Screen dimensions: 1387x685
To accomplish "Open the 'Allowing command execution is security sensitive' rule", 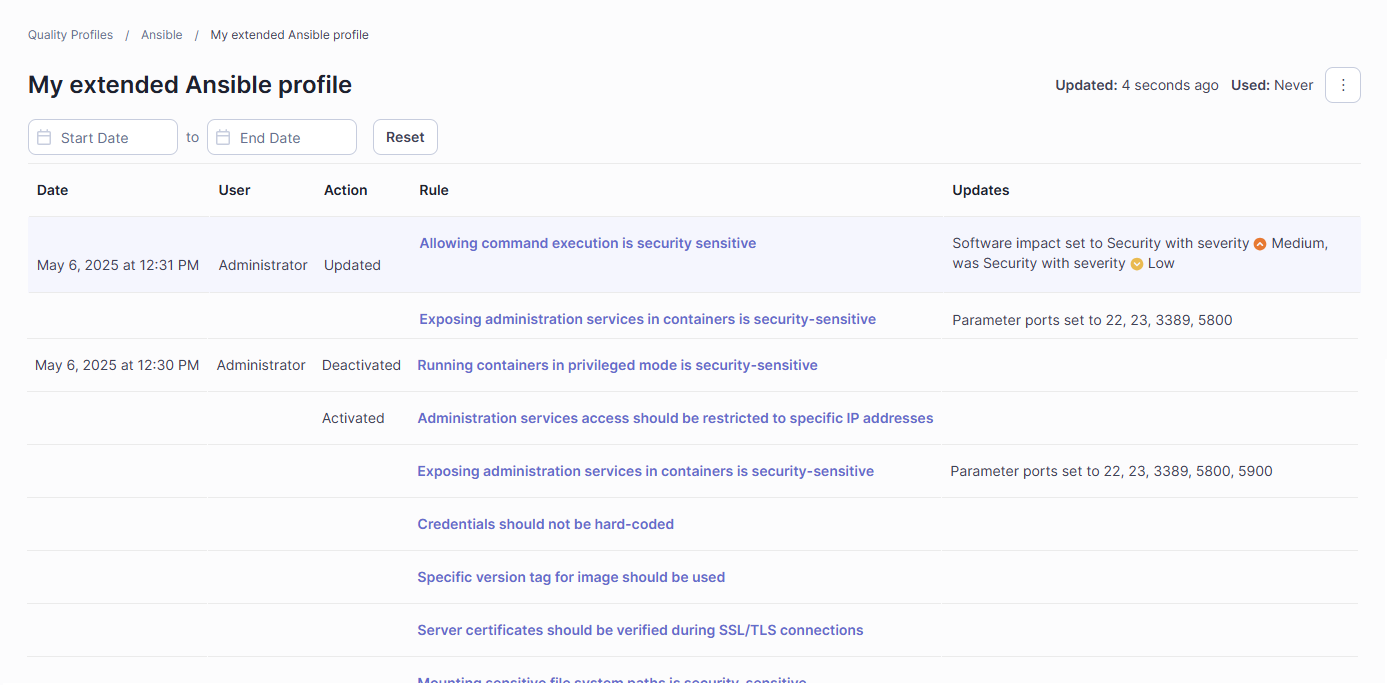I will [587, 243].
